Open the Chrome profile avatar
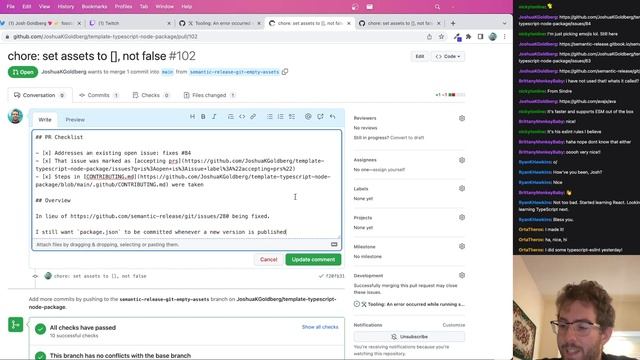 pyautogui.click(x=493, y=37)
